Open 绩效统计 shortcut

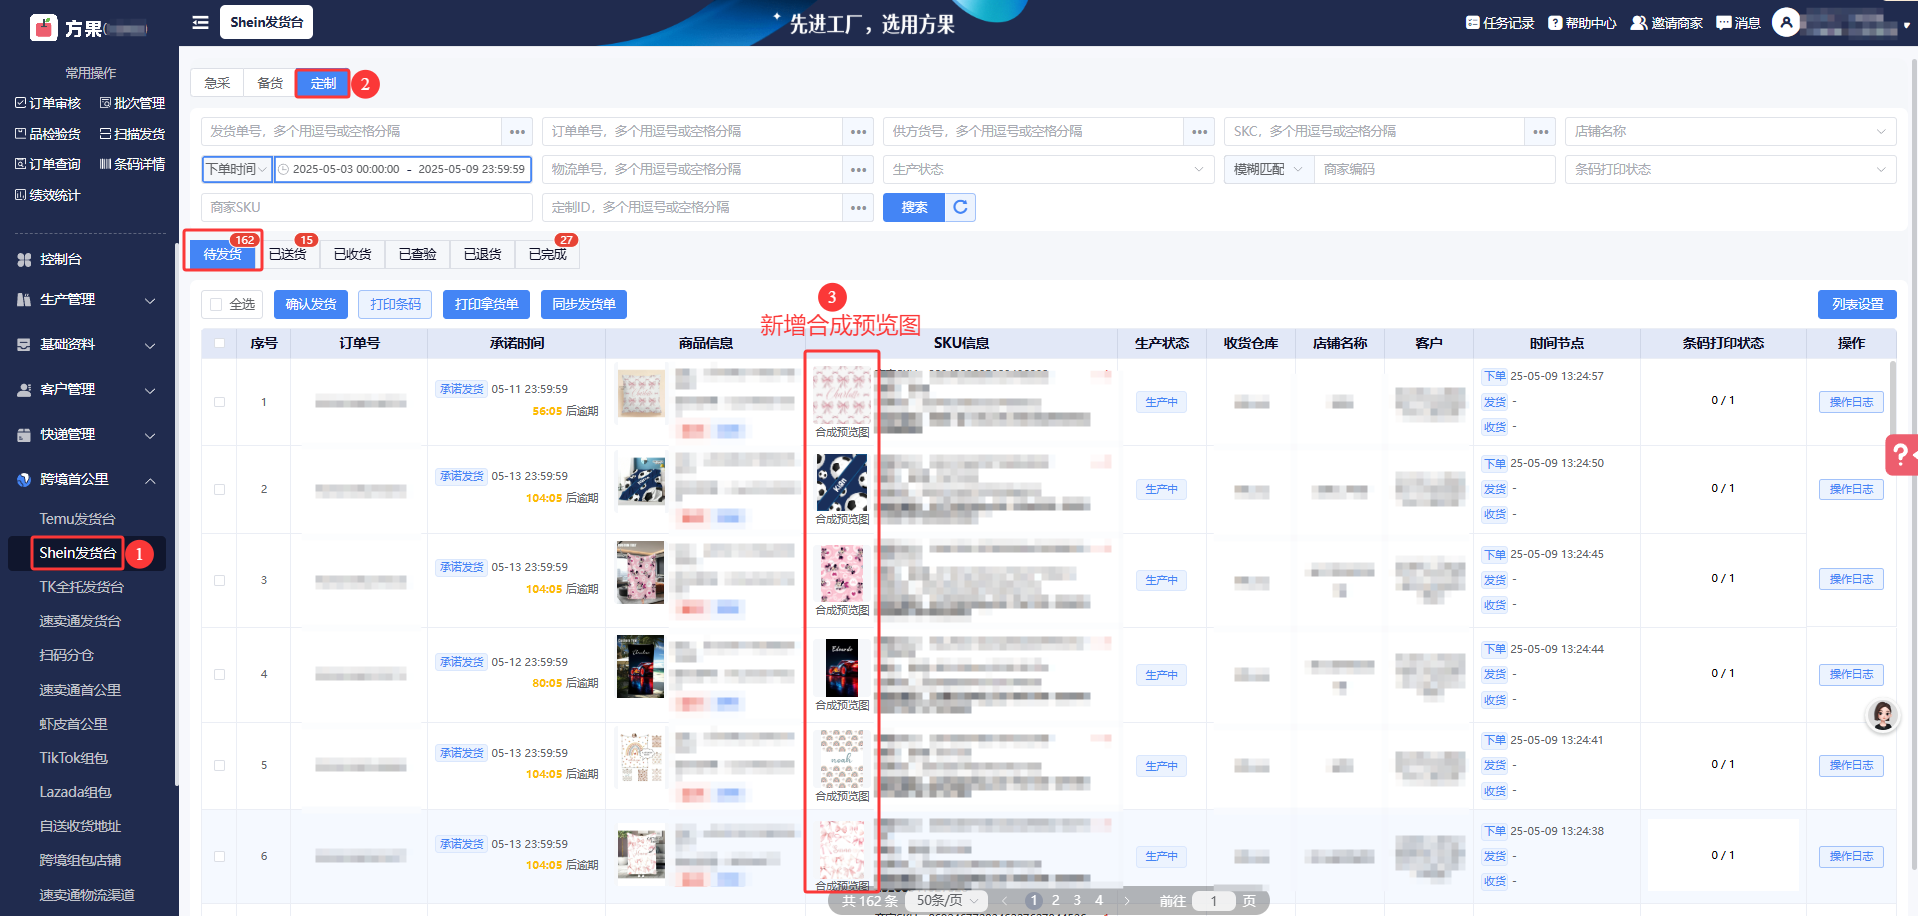pos(47,195)
